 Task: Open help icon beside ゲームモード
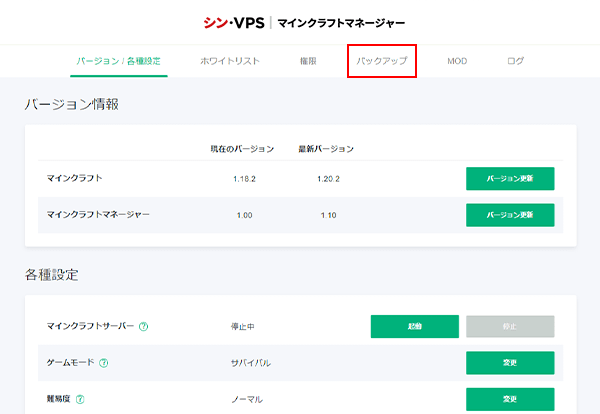(x=104, y=363)
